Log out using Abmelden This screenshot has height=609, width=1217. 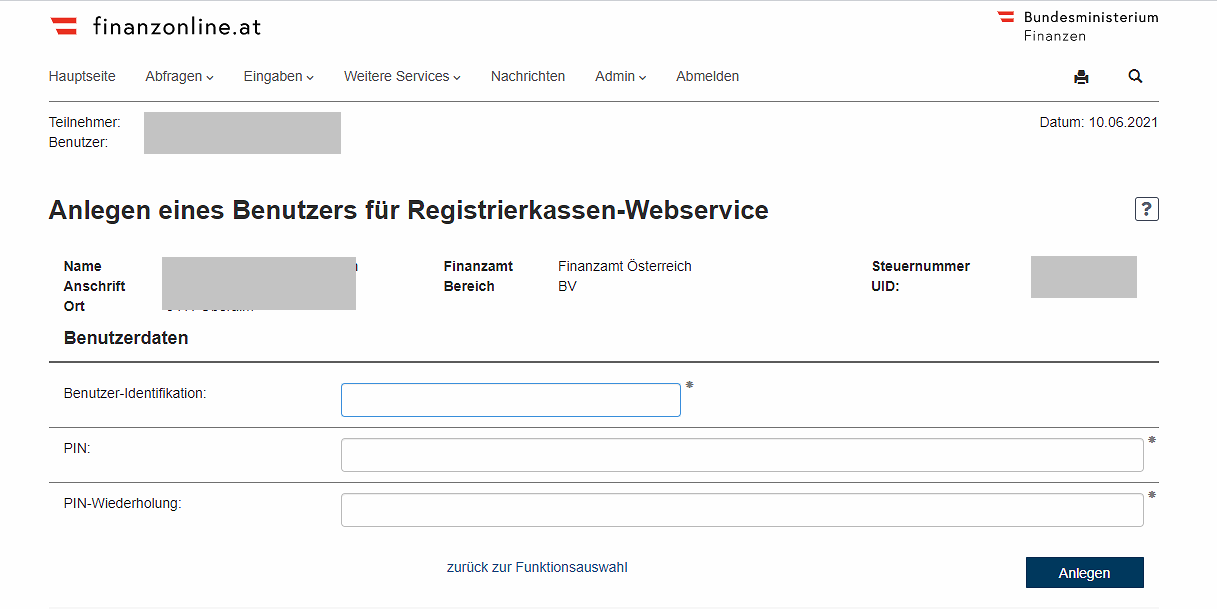(707, 76)
